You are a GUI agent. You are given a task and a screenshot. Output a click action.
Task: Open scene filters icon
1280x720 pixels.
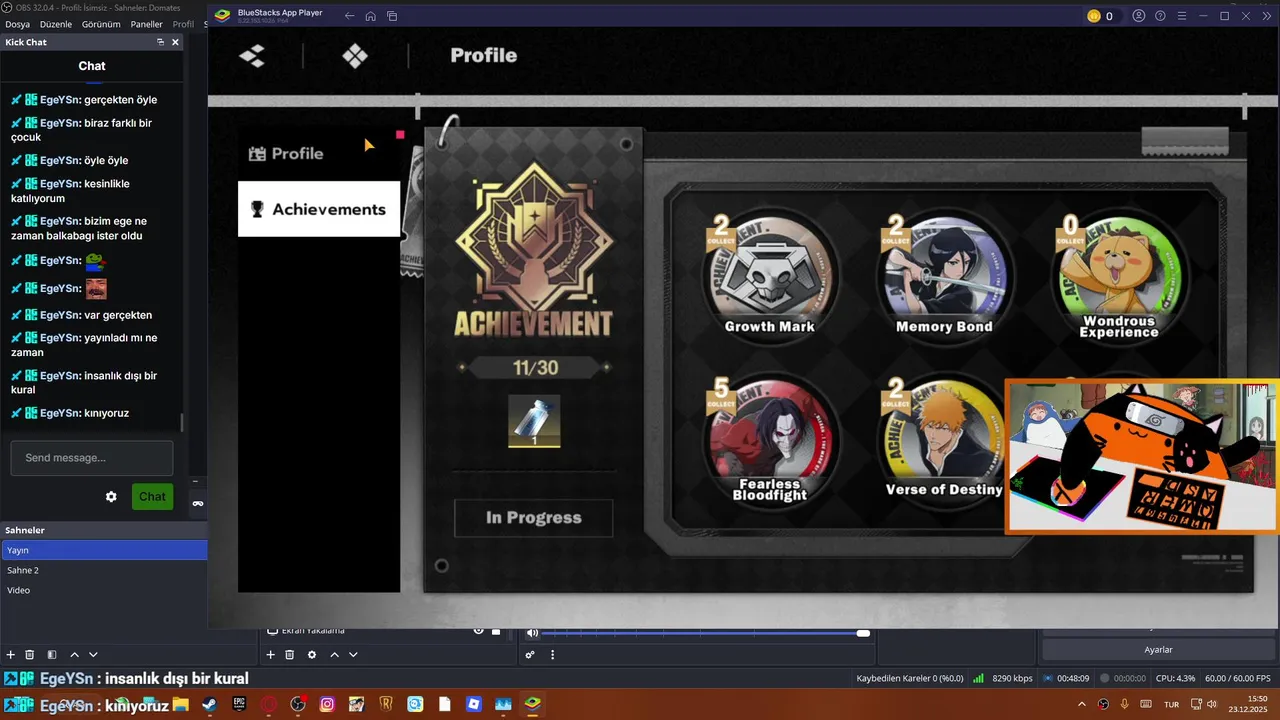[52, 655]
